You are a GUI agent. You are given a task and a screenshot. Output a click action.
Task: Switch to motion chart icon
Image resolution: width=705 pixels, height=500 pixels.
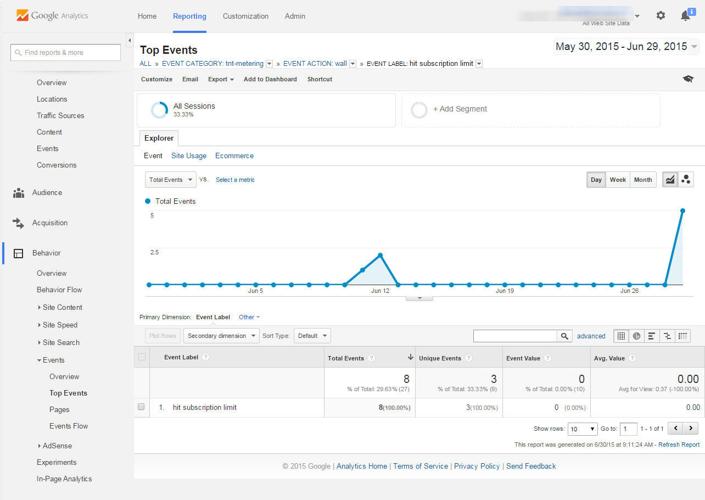tap(687, 180)
